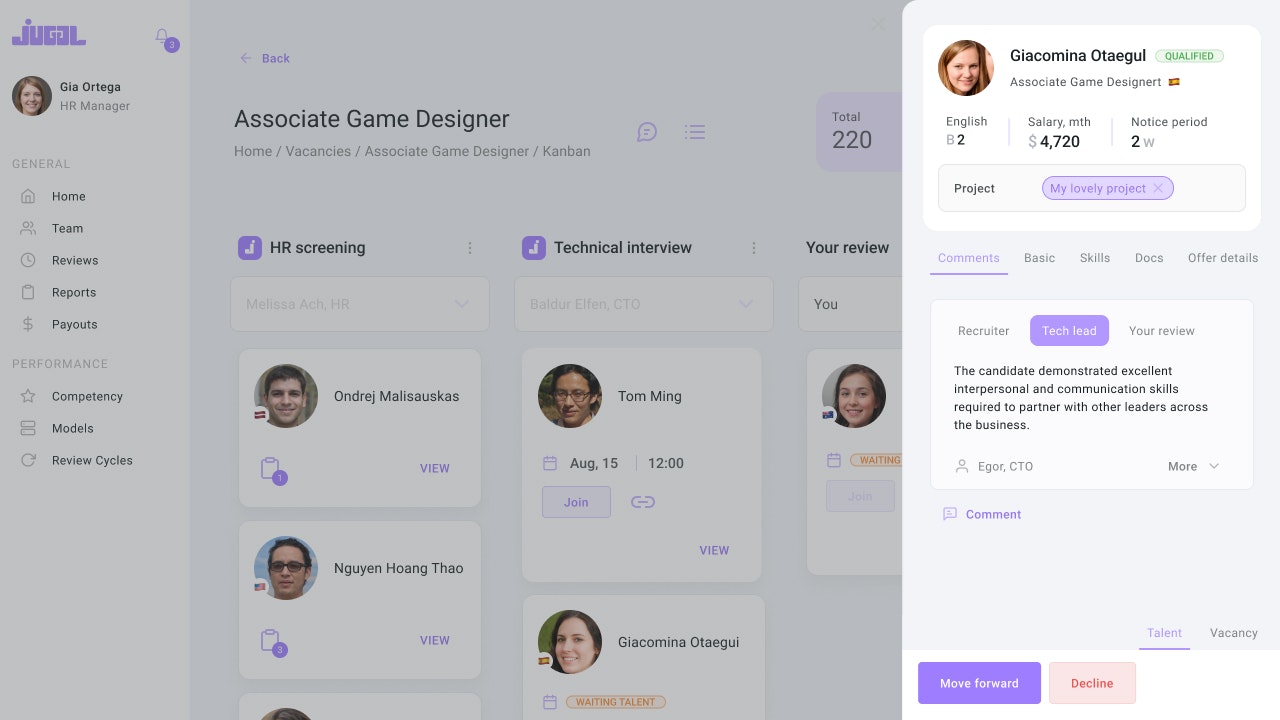The width and height of the screenshot is (1280, 720).
Task: Switch to the Talent tab
Action: coord(1164,633)
